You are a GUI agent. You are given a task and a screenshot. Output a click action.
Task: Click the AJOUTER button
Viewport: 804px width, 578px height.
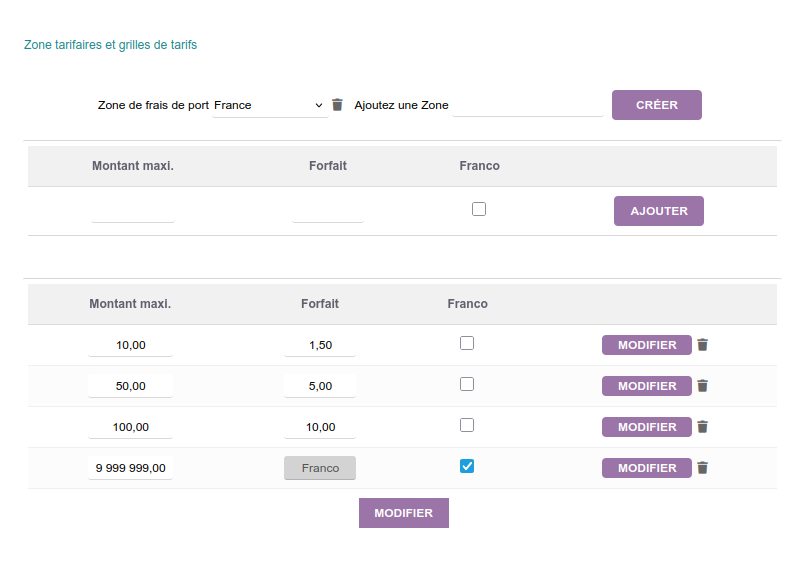tap(658, 211)
